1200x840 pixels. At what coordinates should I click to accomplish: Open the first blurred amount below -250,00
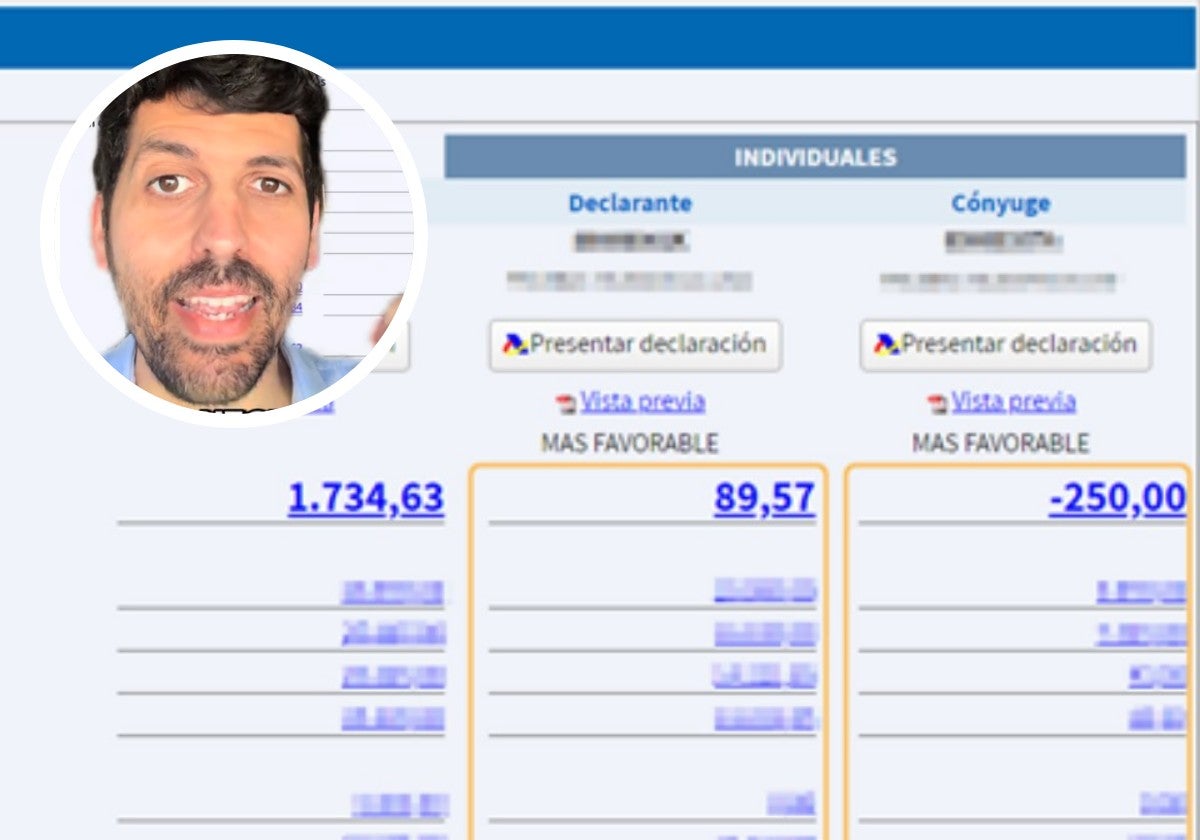[1140, 591]
